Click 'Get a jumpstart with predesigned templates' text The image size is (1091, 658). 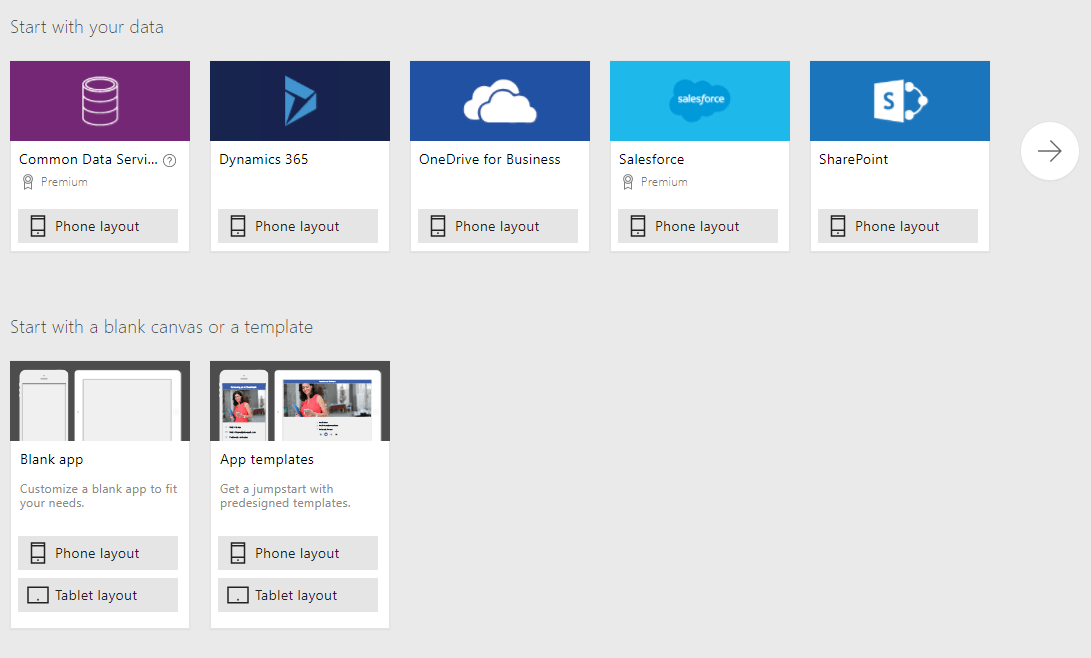click(x=285, y=496)
